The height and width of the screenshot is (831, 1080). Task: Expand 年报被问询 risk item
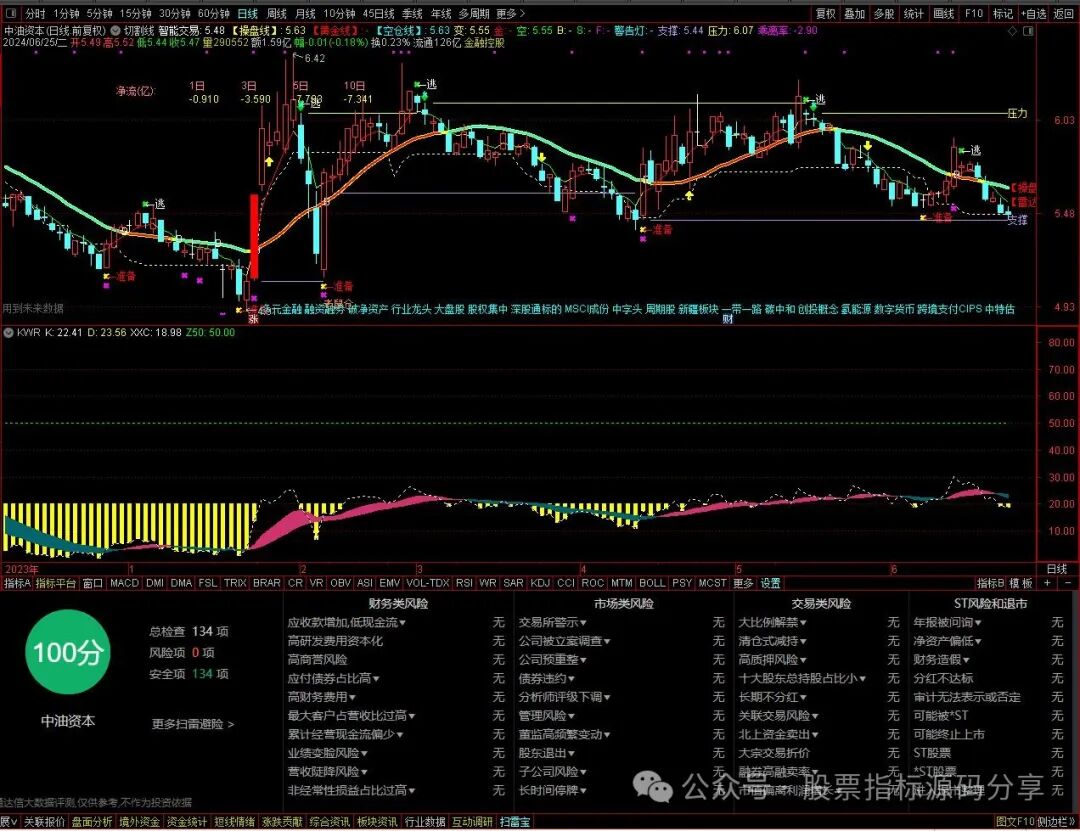click(948, 622)
